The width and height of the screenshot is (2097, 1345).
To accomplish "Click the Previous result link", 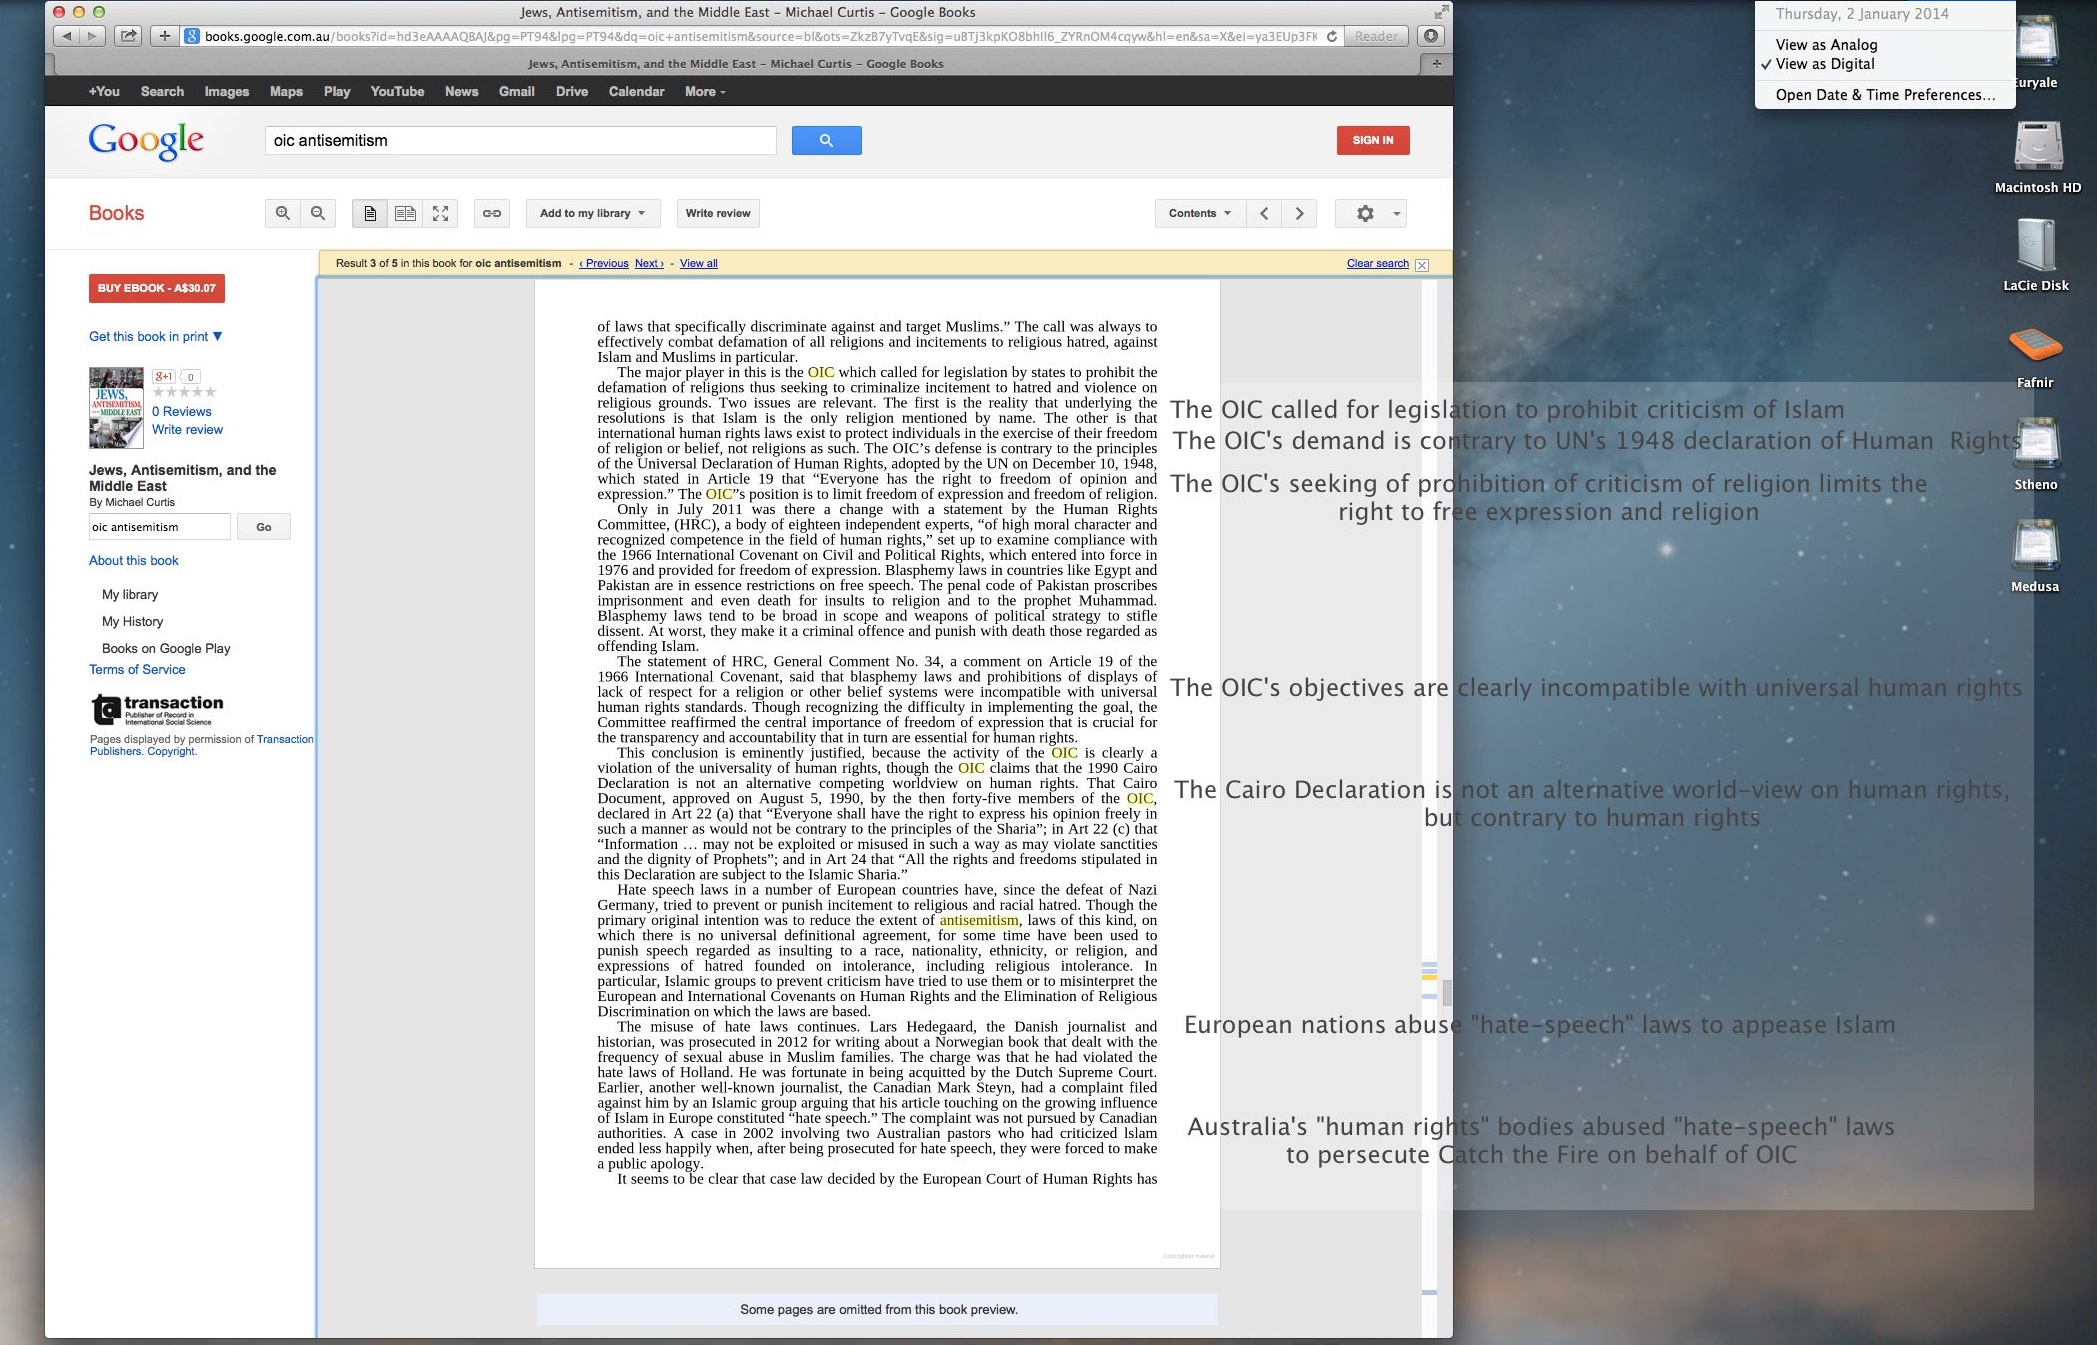I will [x=604, y=264].
